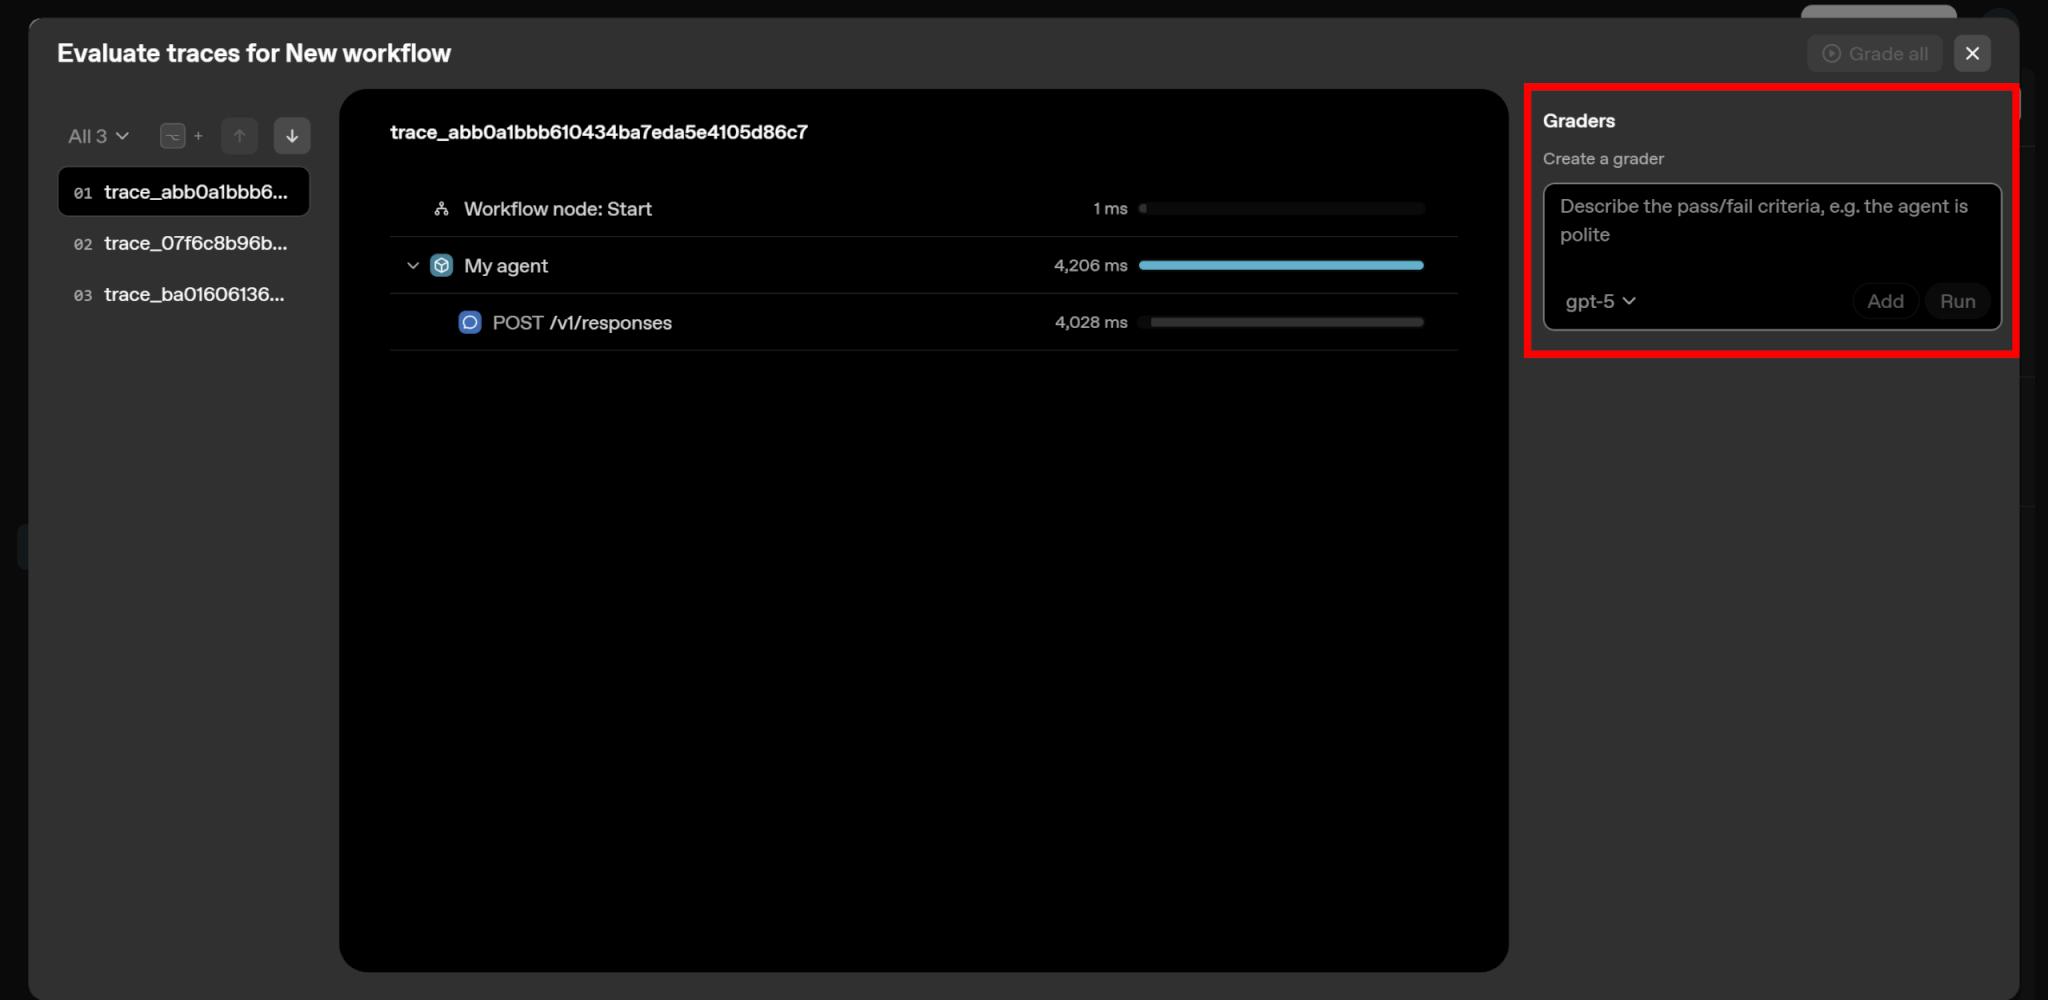Click the My agent blue duration bar
The height and width of the screenshot is (1000, 2048).
1281,266
